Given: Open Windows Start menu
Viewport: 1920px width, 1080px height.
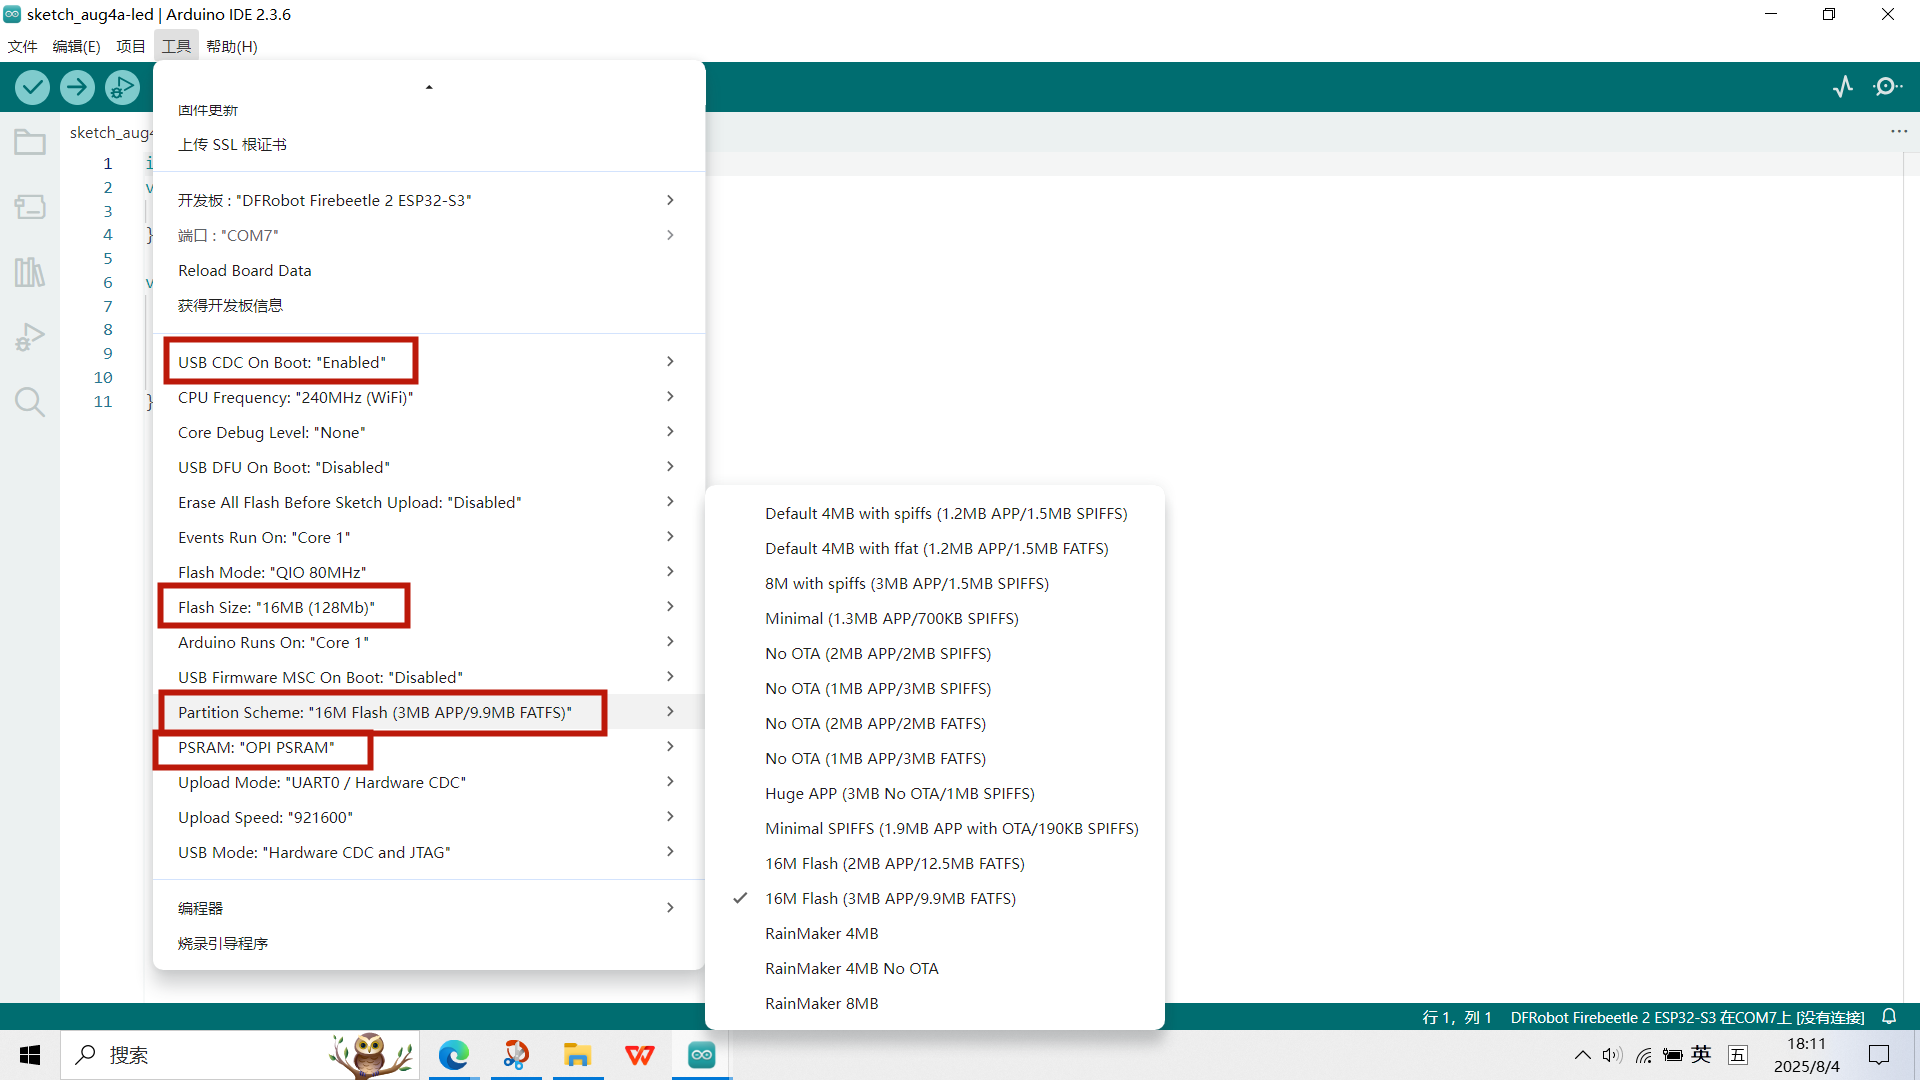Looking at the screenshot, I should tap(30, 1055).
